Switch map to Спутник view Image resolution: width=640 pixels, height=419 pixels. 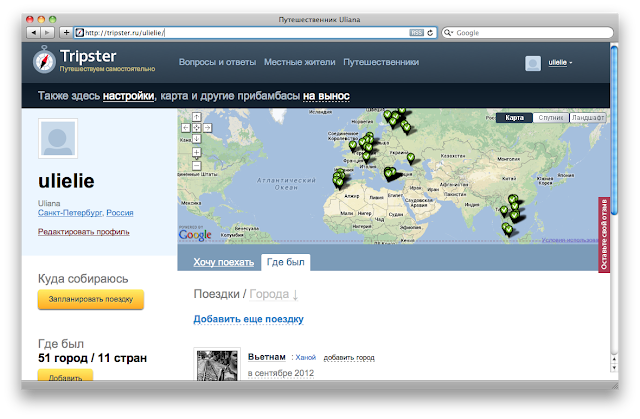pyautogui.click(x=551, y=117)
